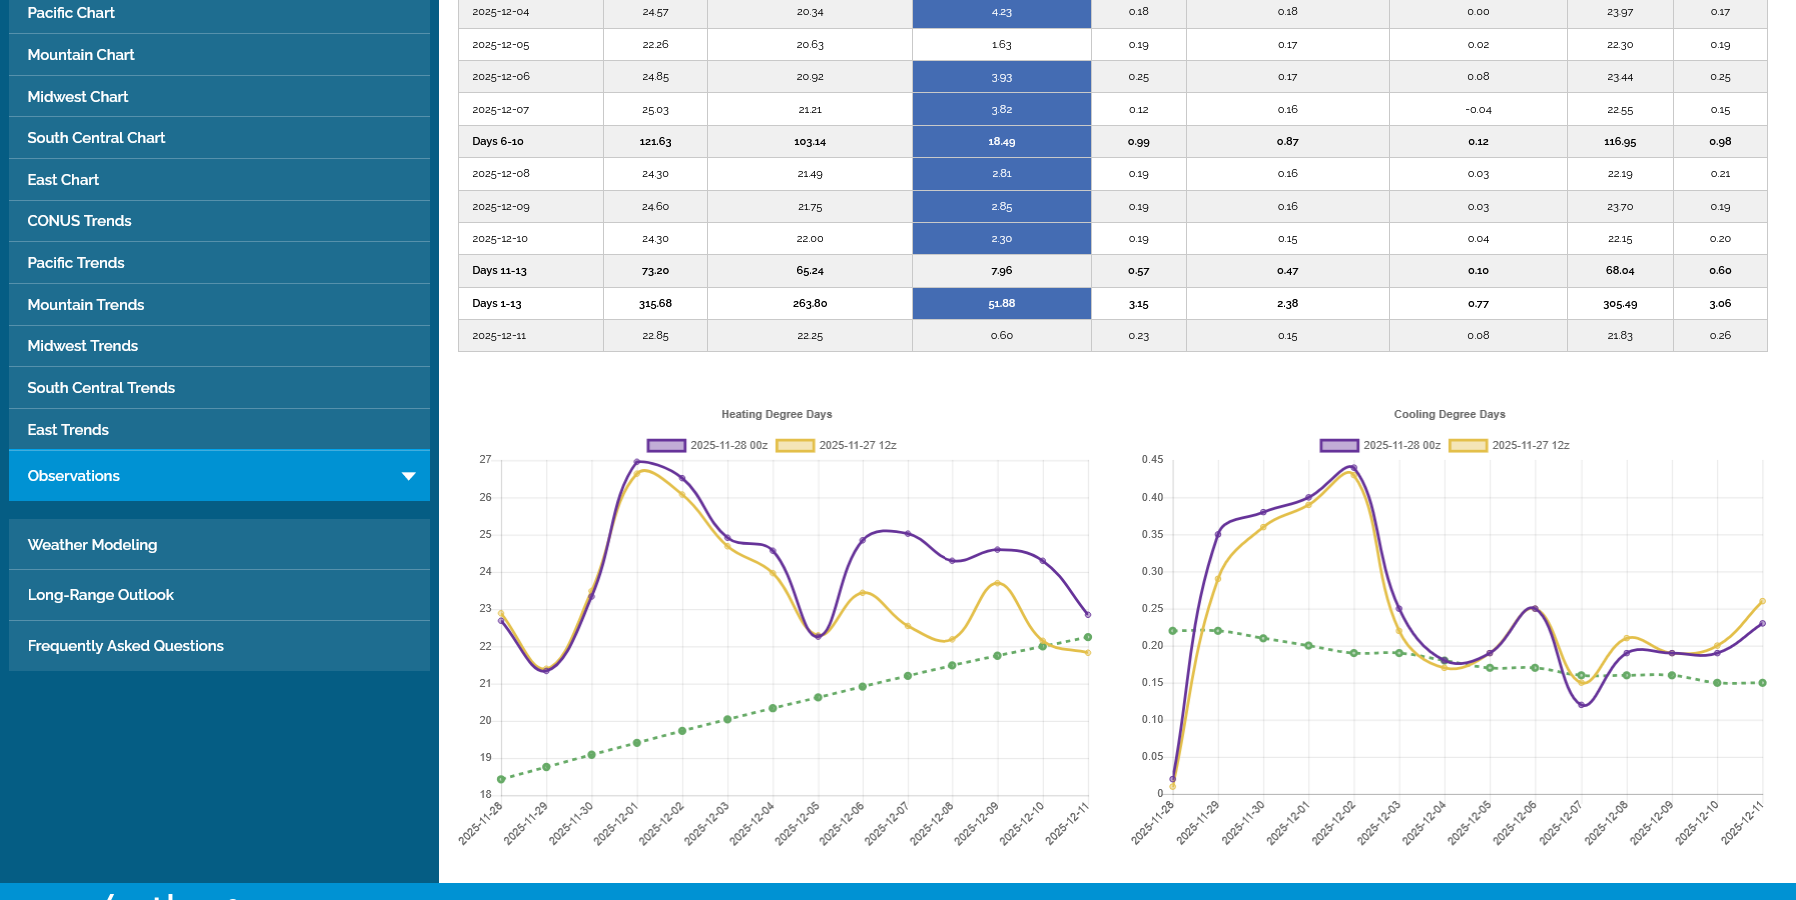
Task: Navigate to Midwest Trends
Action: click(x=83, y=346)
